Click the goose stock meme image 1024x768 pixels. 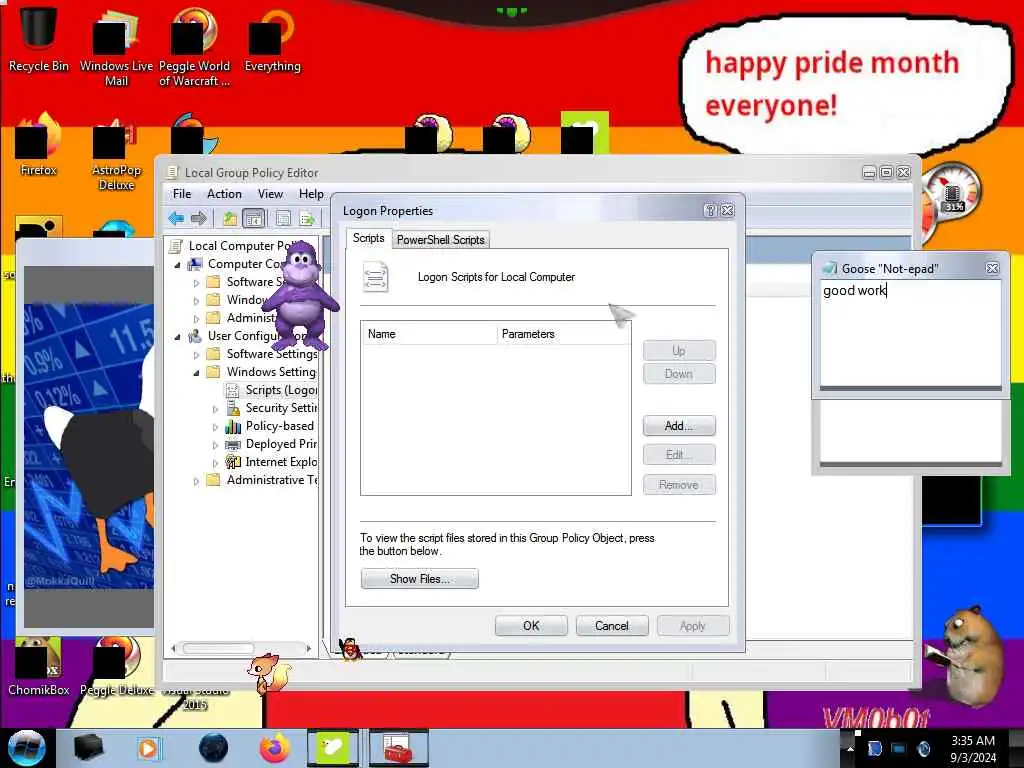[89, 446]
